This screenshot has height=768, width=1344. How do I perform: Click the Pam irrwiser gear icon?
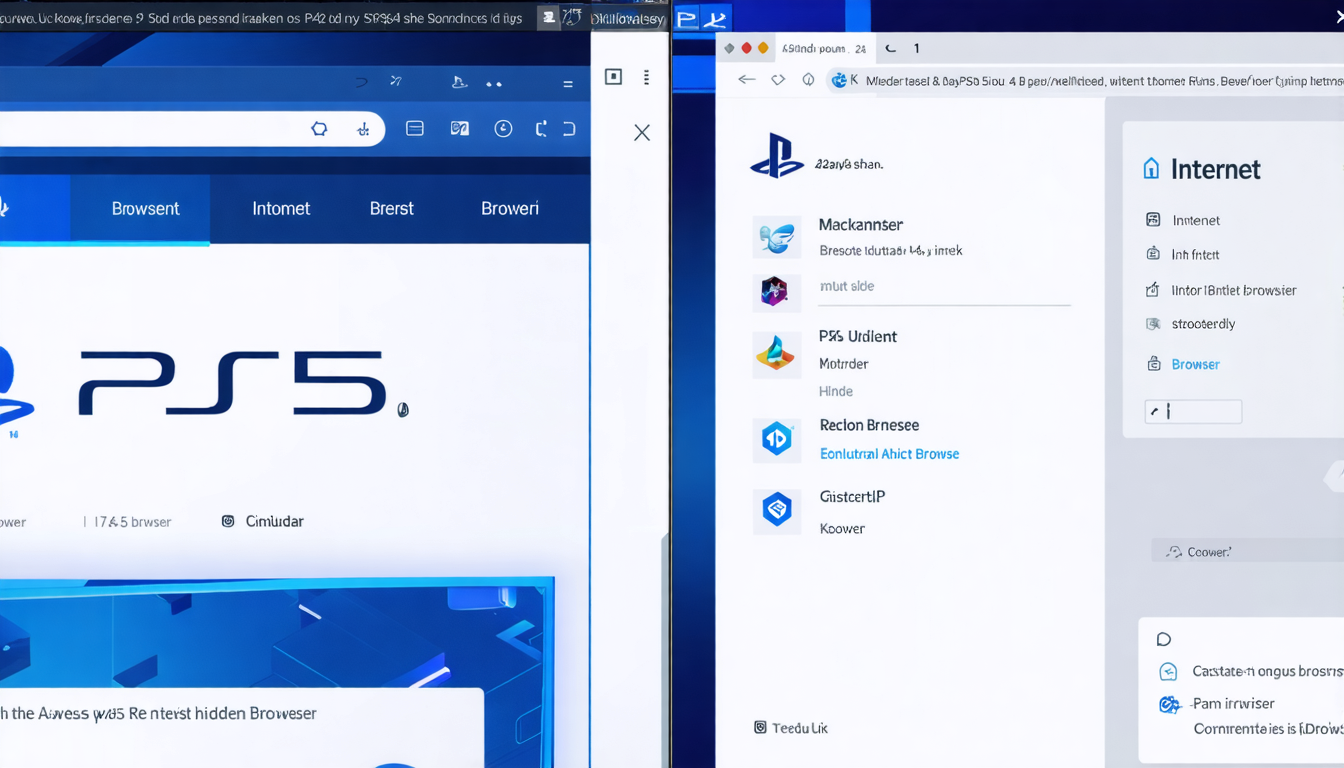(x=1168, y=704)
